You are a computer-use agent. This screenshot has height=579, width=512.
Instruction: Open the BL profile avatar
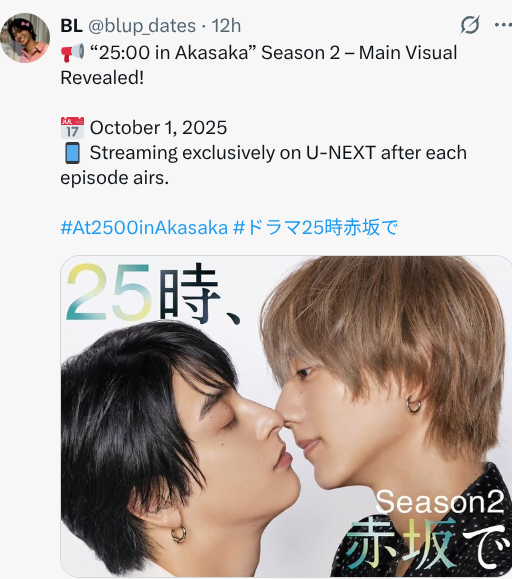pos(25,38)
